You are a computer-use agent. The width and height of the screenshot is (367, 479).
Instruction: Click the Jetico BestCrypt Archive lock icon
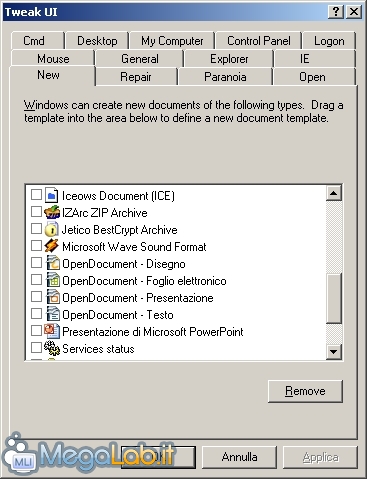coord(52,229)
